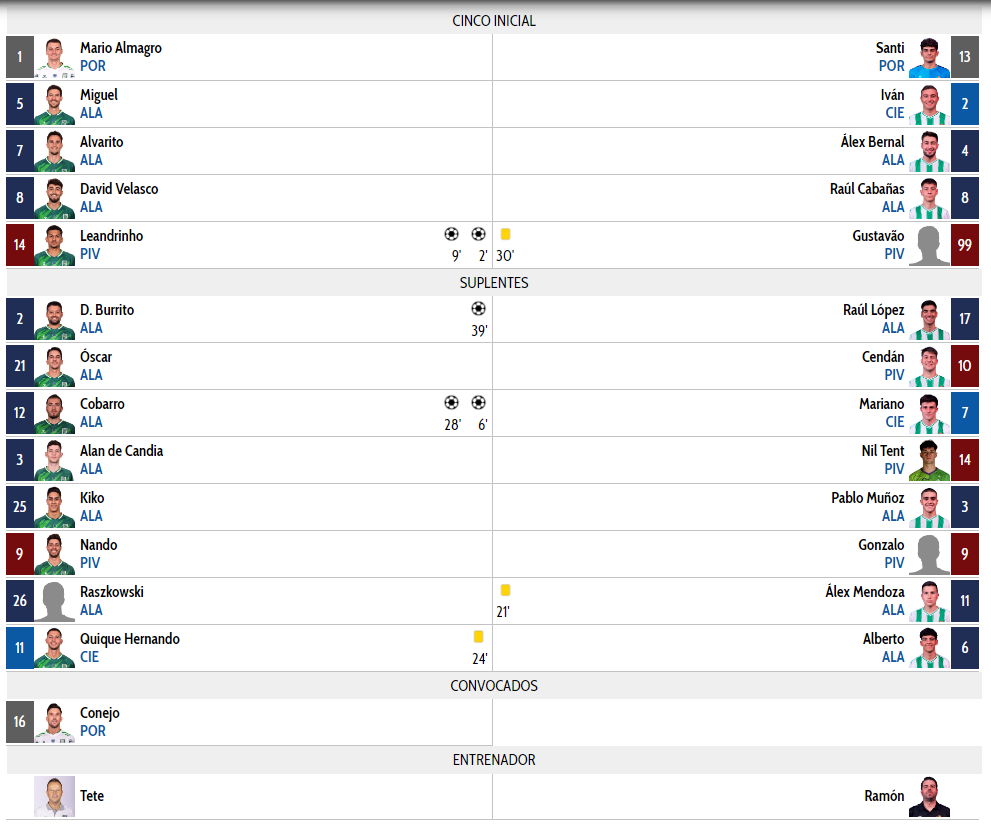
Task: Click D. Burrito's goal ball icon
Action: pyautogui.click(x=478, y=309)
